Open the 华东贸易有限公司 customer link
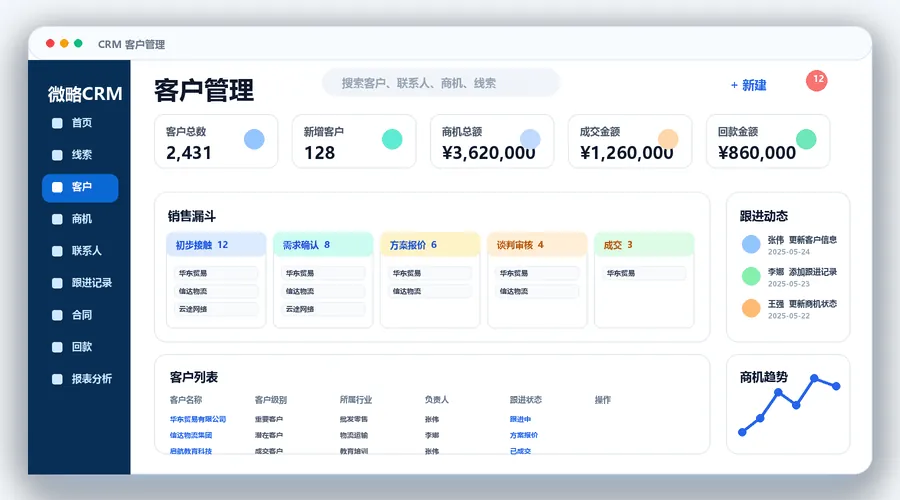900x500 pixels. click(x=198, y=419)
